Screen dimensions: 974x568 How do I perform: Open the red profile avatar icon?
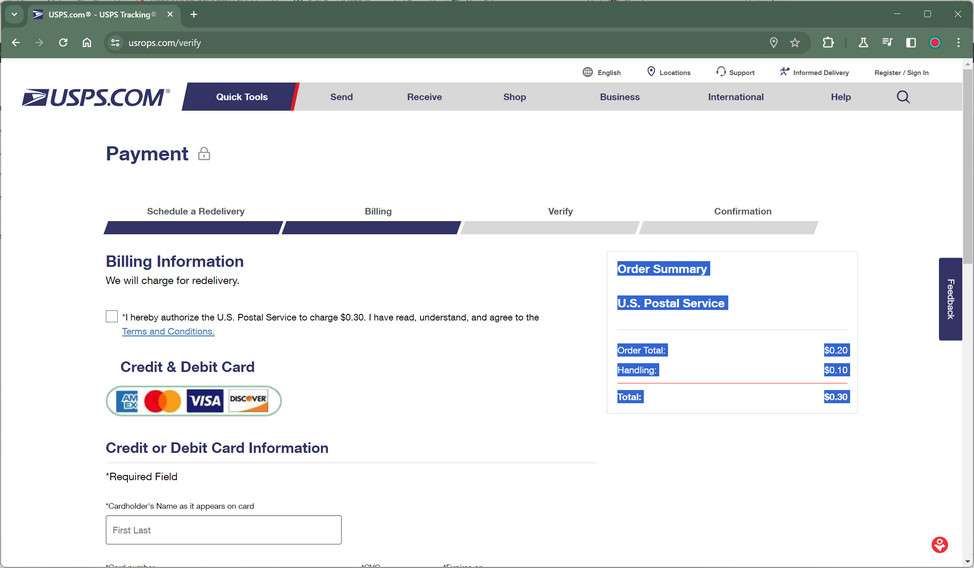click(934, 42)
